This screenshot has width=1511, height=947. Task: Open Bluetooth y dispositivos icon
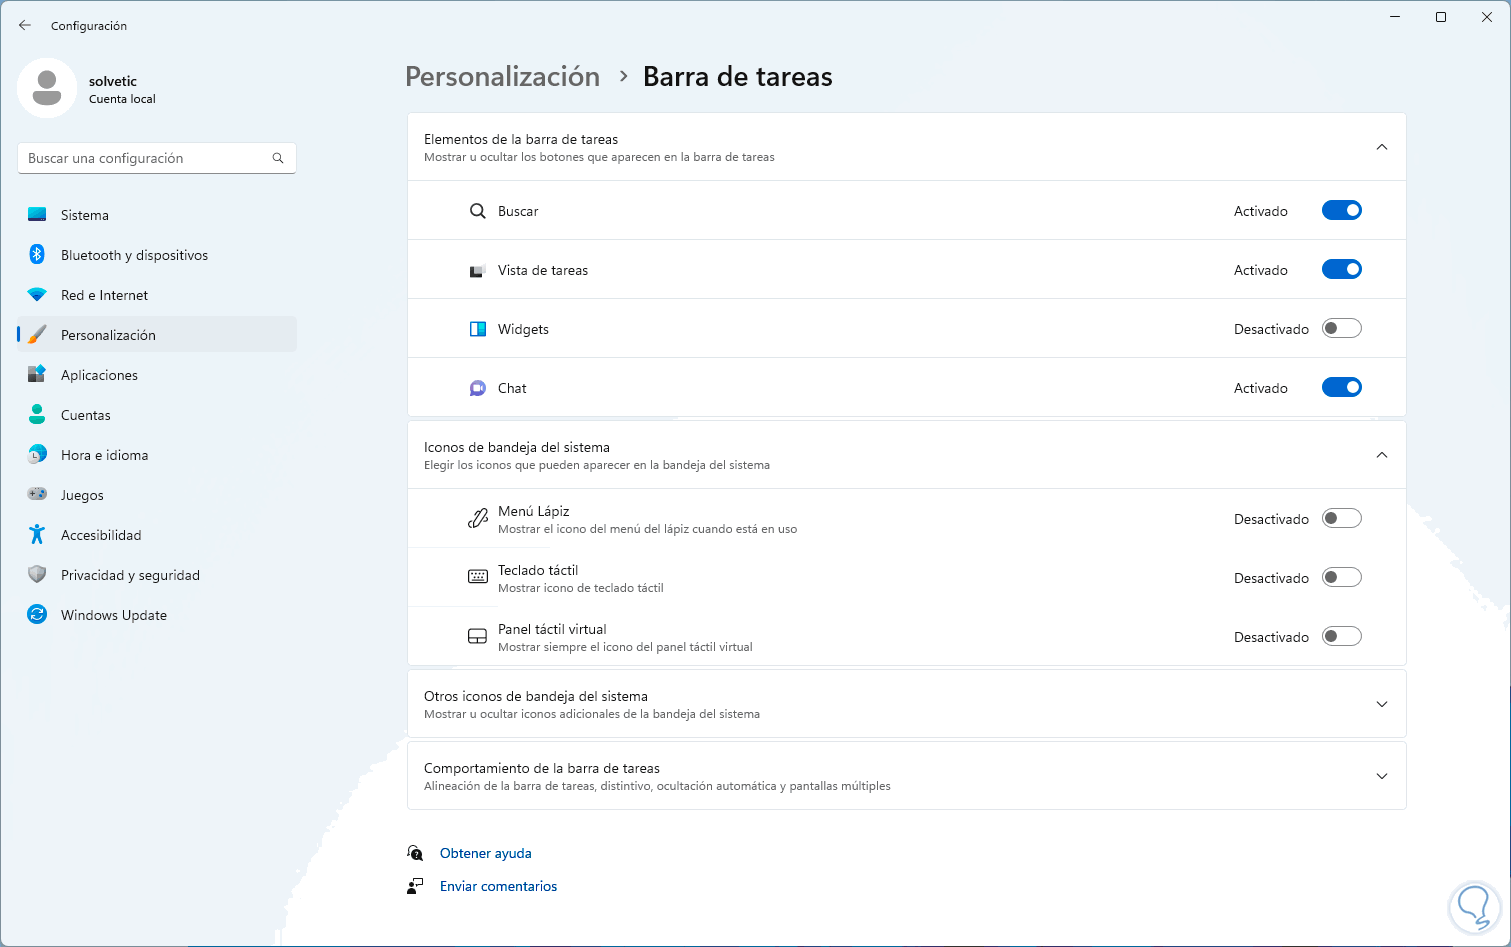click(x=37, y=255)
